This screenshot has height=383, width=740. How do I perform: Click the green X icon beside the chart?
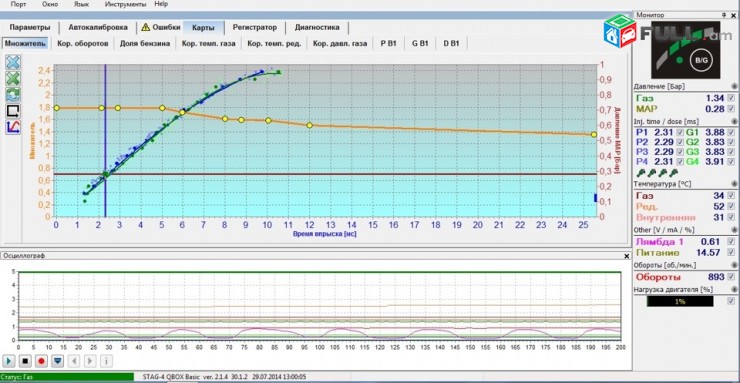pyautogui.click(x=13, y=78)
